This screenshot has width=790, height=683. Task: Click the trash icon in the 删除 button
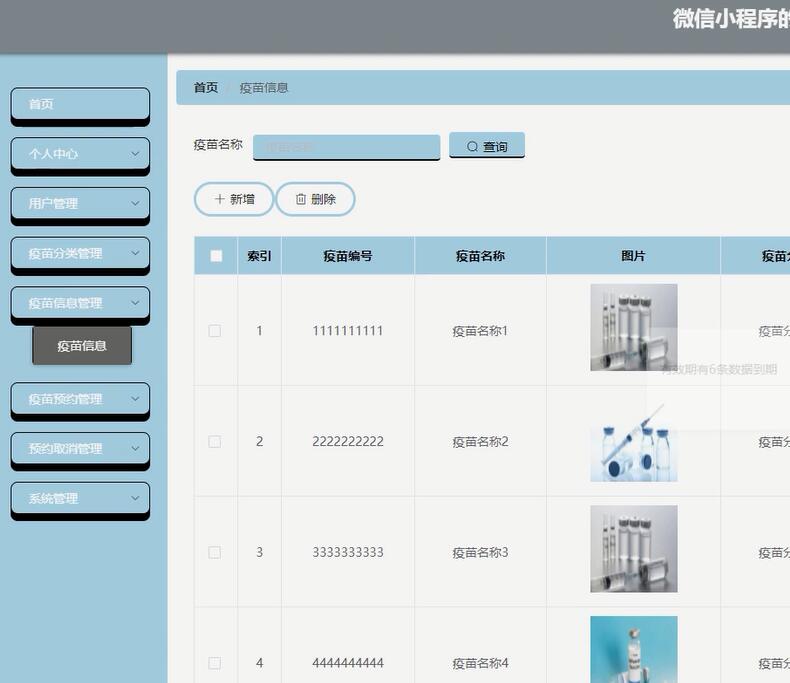[301, 199]
